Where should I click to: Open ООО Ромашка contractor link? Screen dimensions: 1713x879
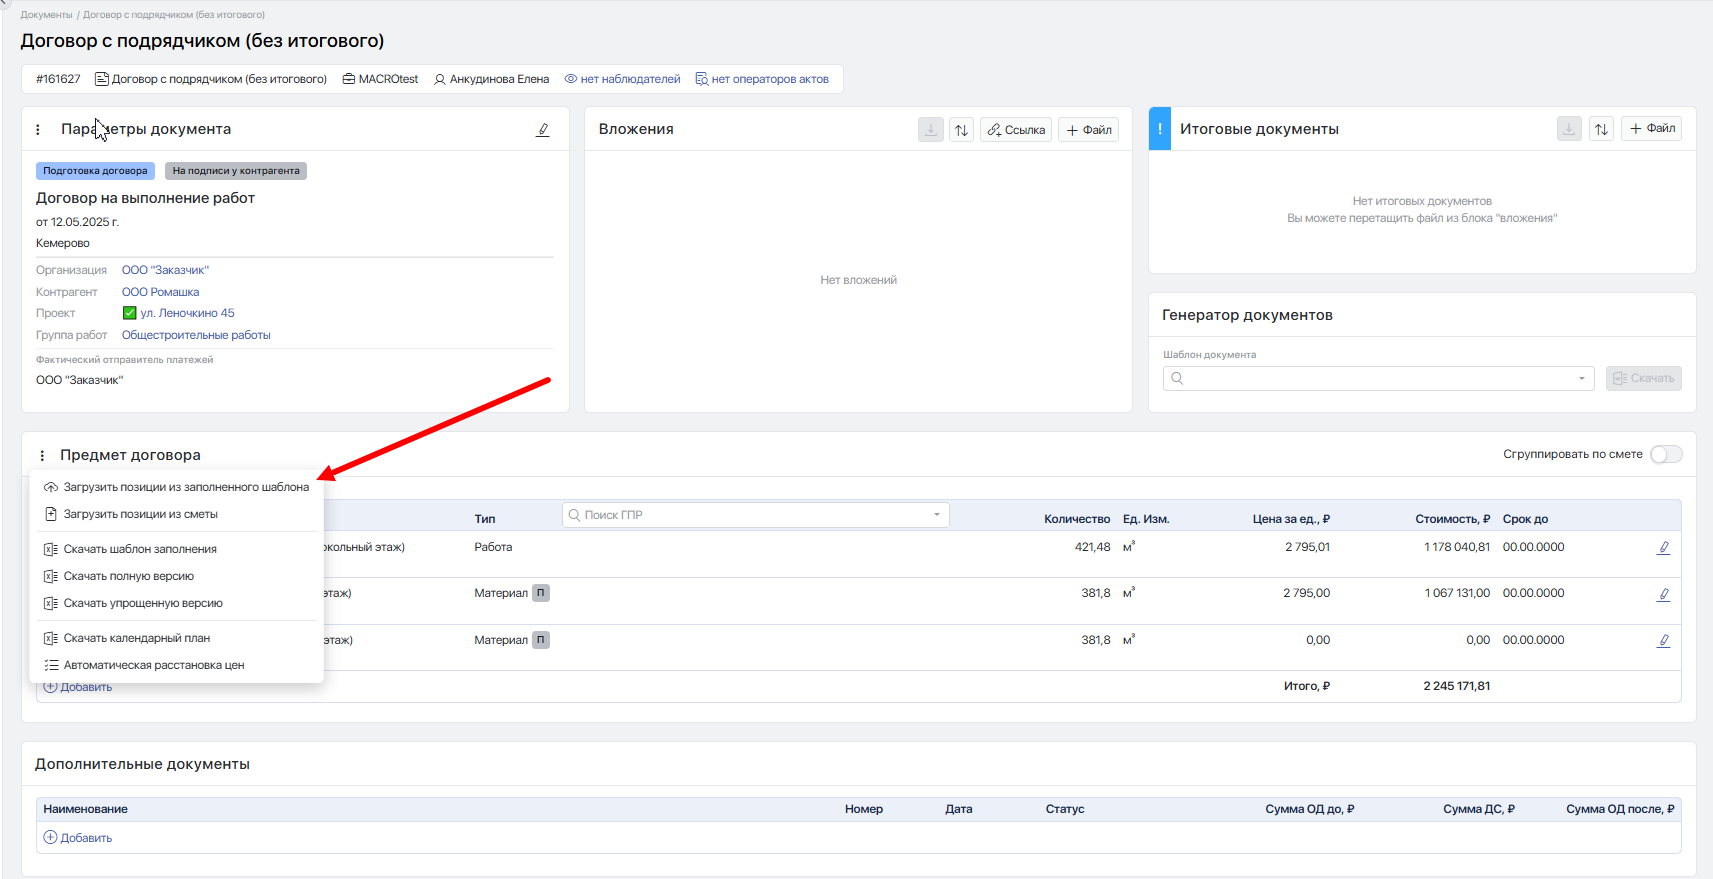[x=160, y=292]
